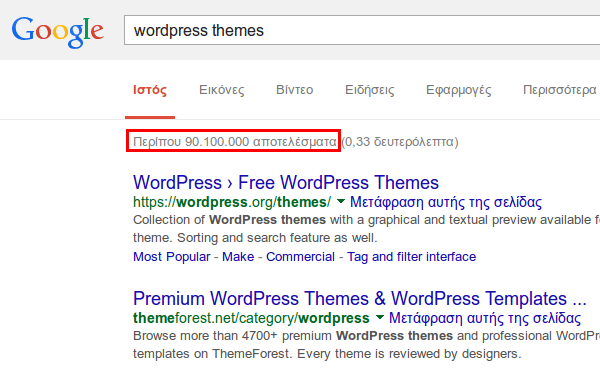Open Premium WordPress Themes & WordPress Templates result
The height and width of the screenshot is (371, 600).
click(x=360, y=298)
